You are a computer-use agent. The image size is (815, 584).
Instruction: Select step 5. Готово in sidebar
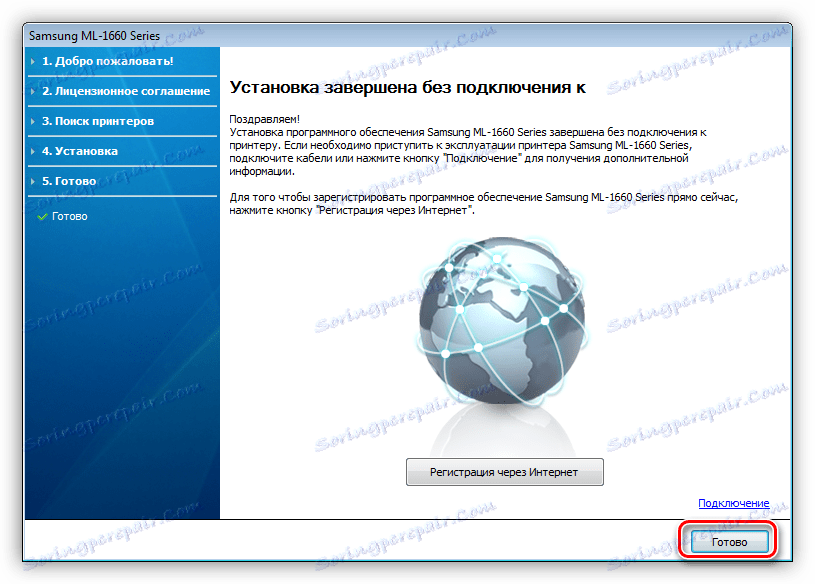coord(69,181)
